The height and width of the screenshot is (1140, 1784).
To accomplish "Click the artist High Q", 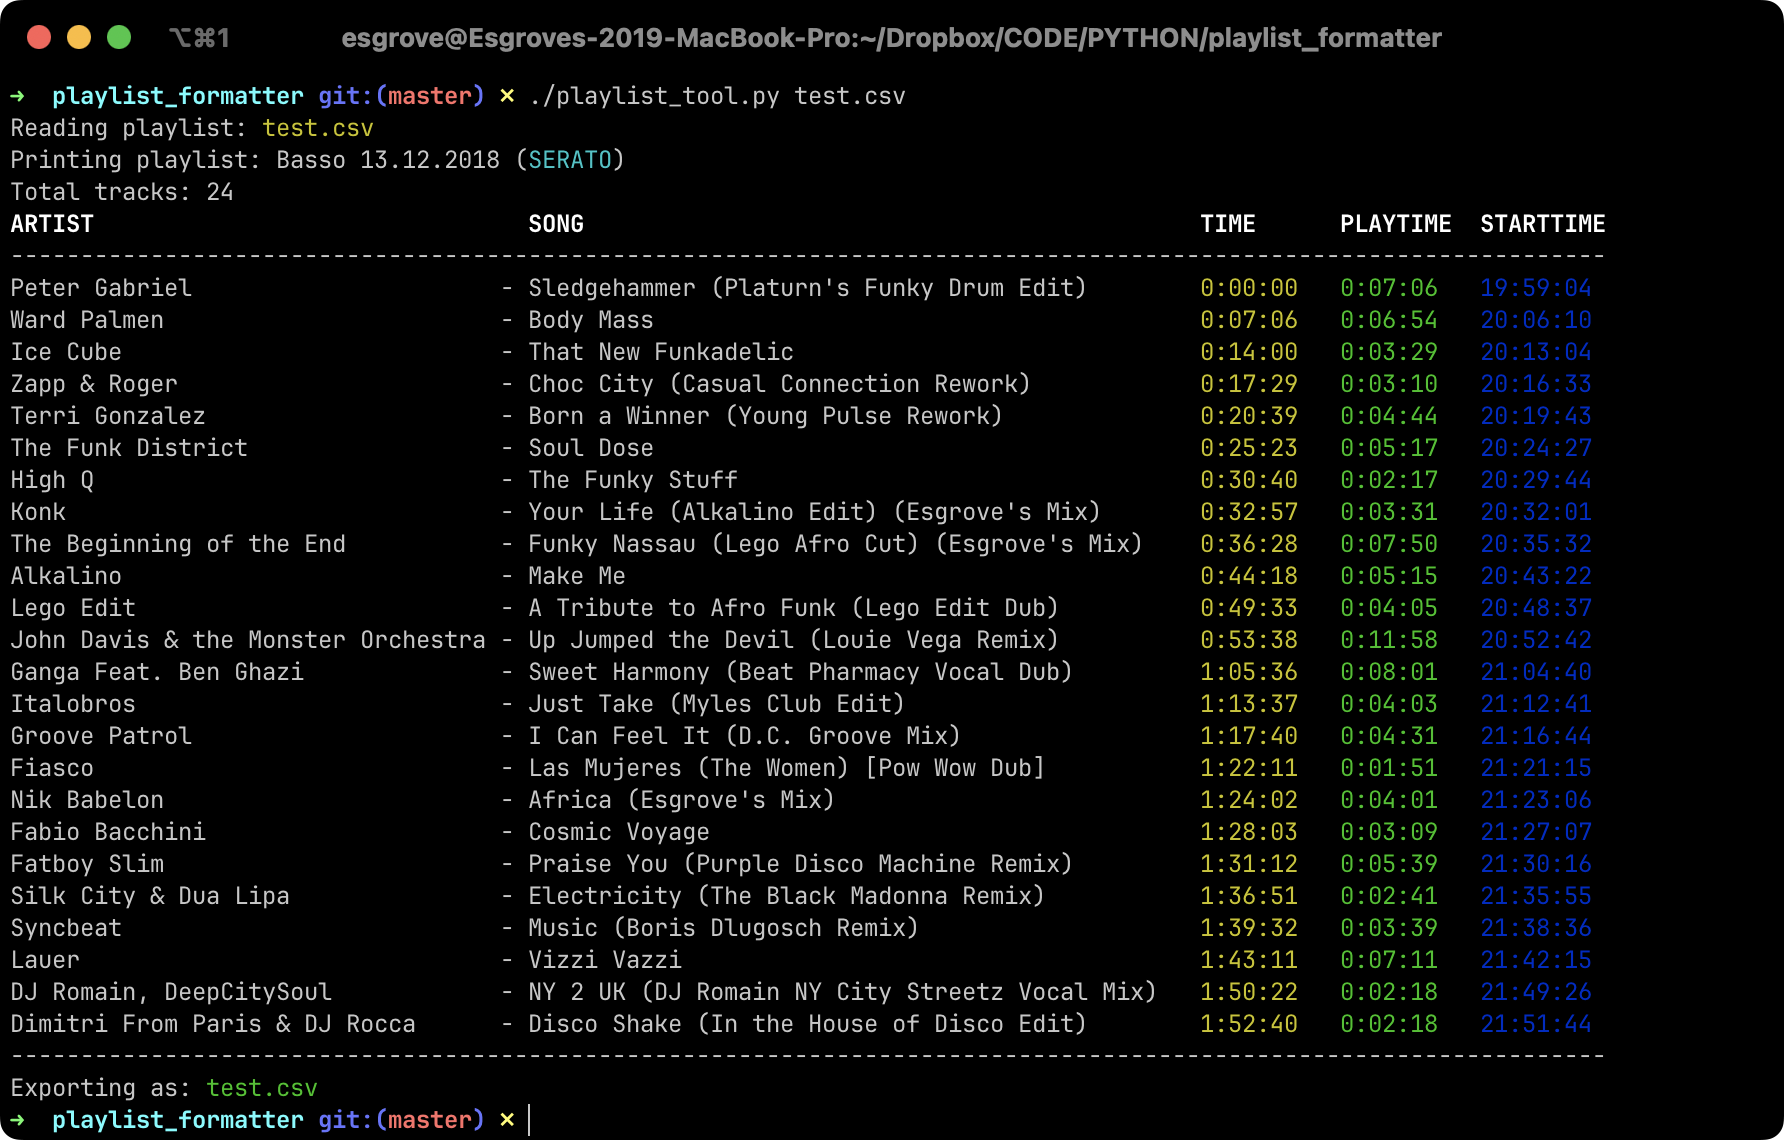I will 52,480.
